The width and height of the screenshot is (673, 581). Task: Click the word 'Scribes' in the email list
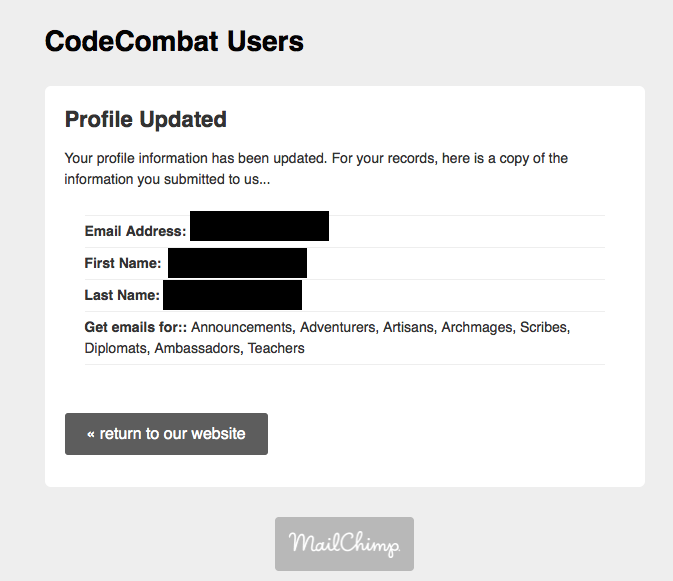544,327
